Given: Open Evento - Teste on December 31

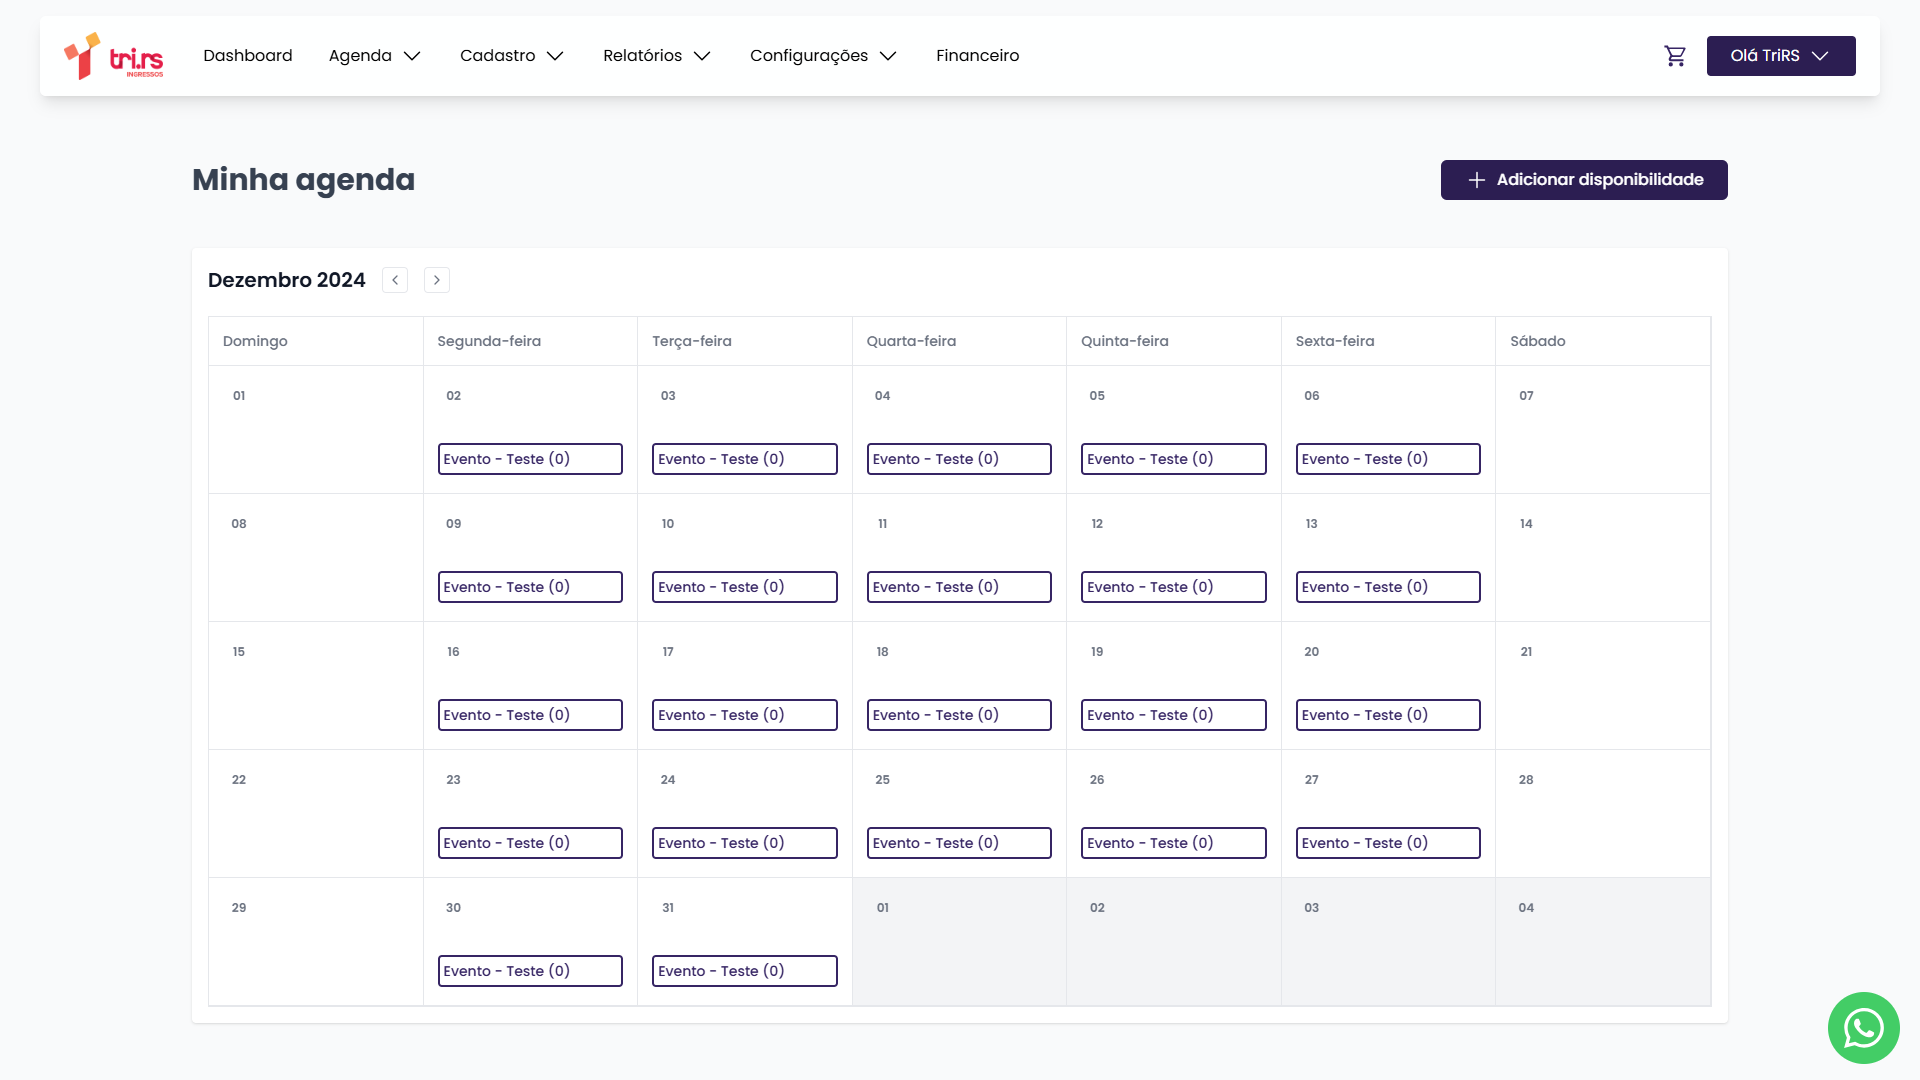Looking at the screenshot, I should (x=744, y=971).
